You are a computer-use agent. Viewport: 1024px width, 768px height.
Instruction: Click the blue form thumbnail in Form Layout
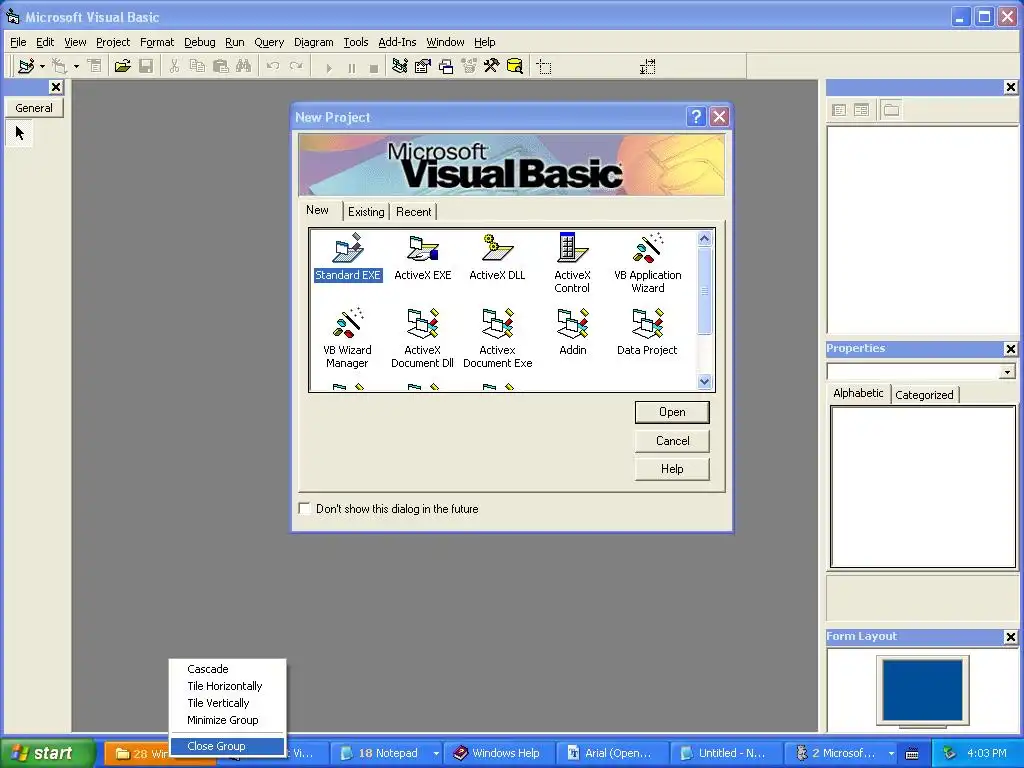(922, 690)
